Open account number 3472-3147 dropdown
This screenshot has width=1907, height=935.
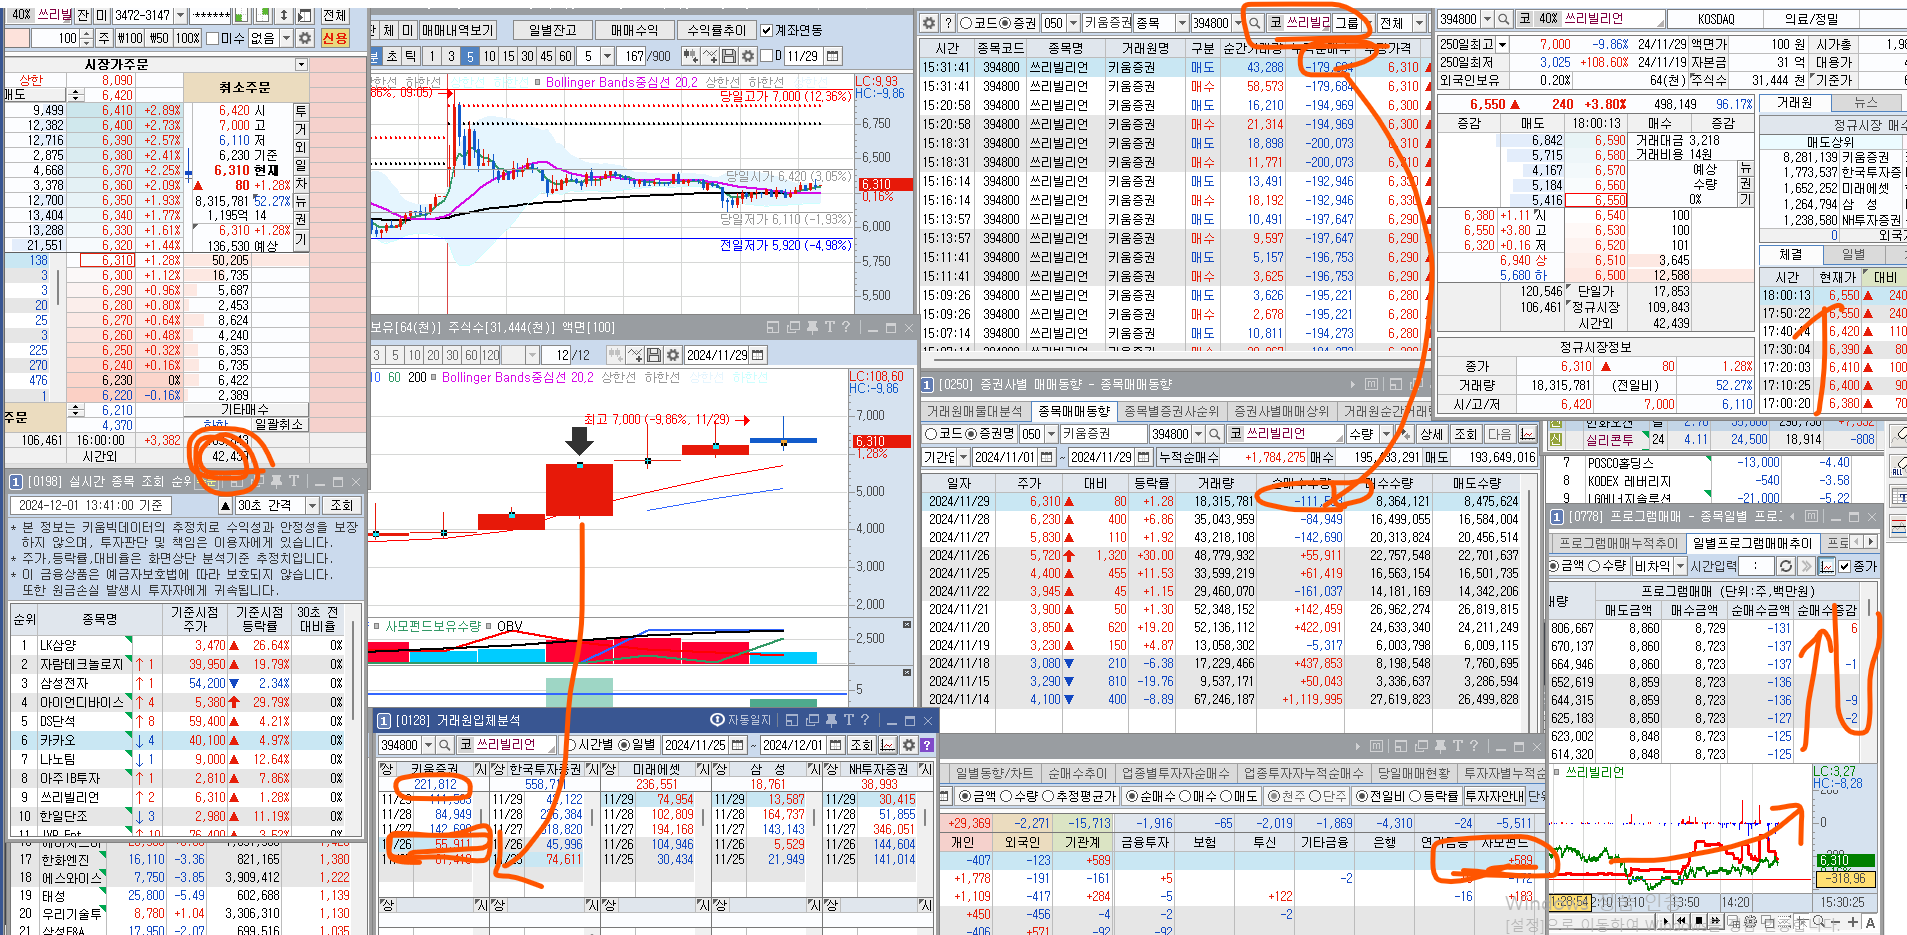[x=181, y=15]
